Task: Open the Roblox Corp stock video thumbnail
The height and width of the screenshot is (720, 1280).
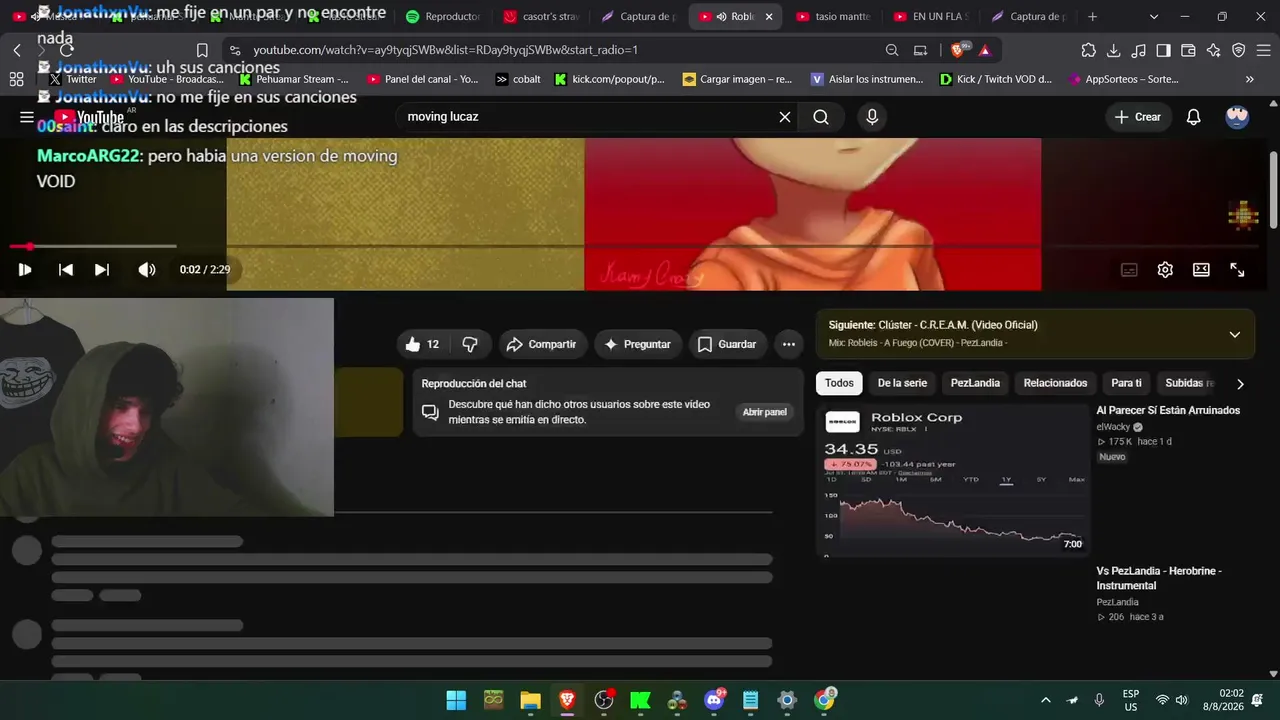Action: tap(952, 479)
